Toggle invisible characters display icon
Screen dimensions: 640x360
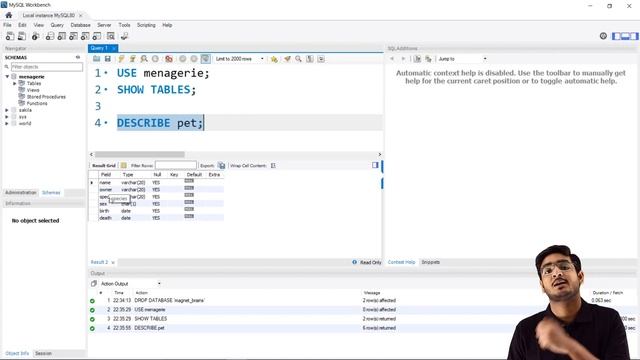[x=310, y=59]
